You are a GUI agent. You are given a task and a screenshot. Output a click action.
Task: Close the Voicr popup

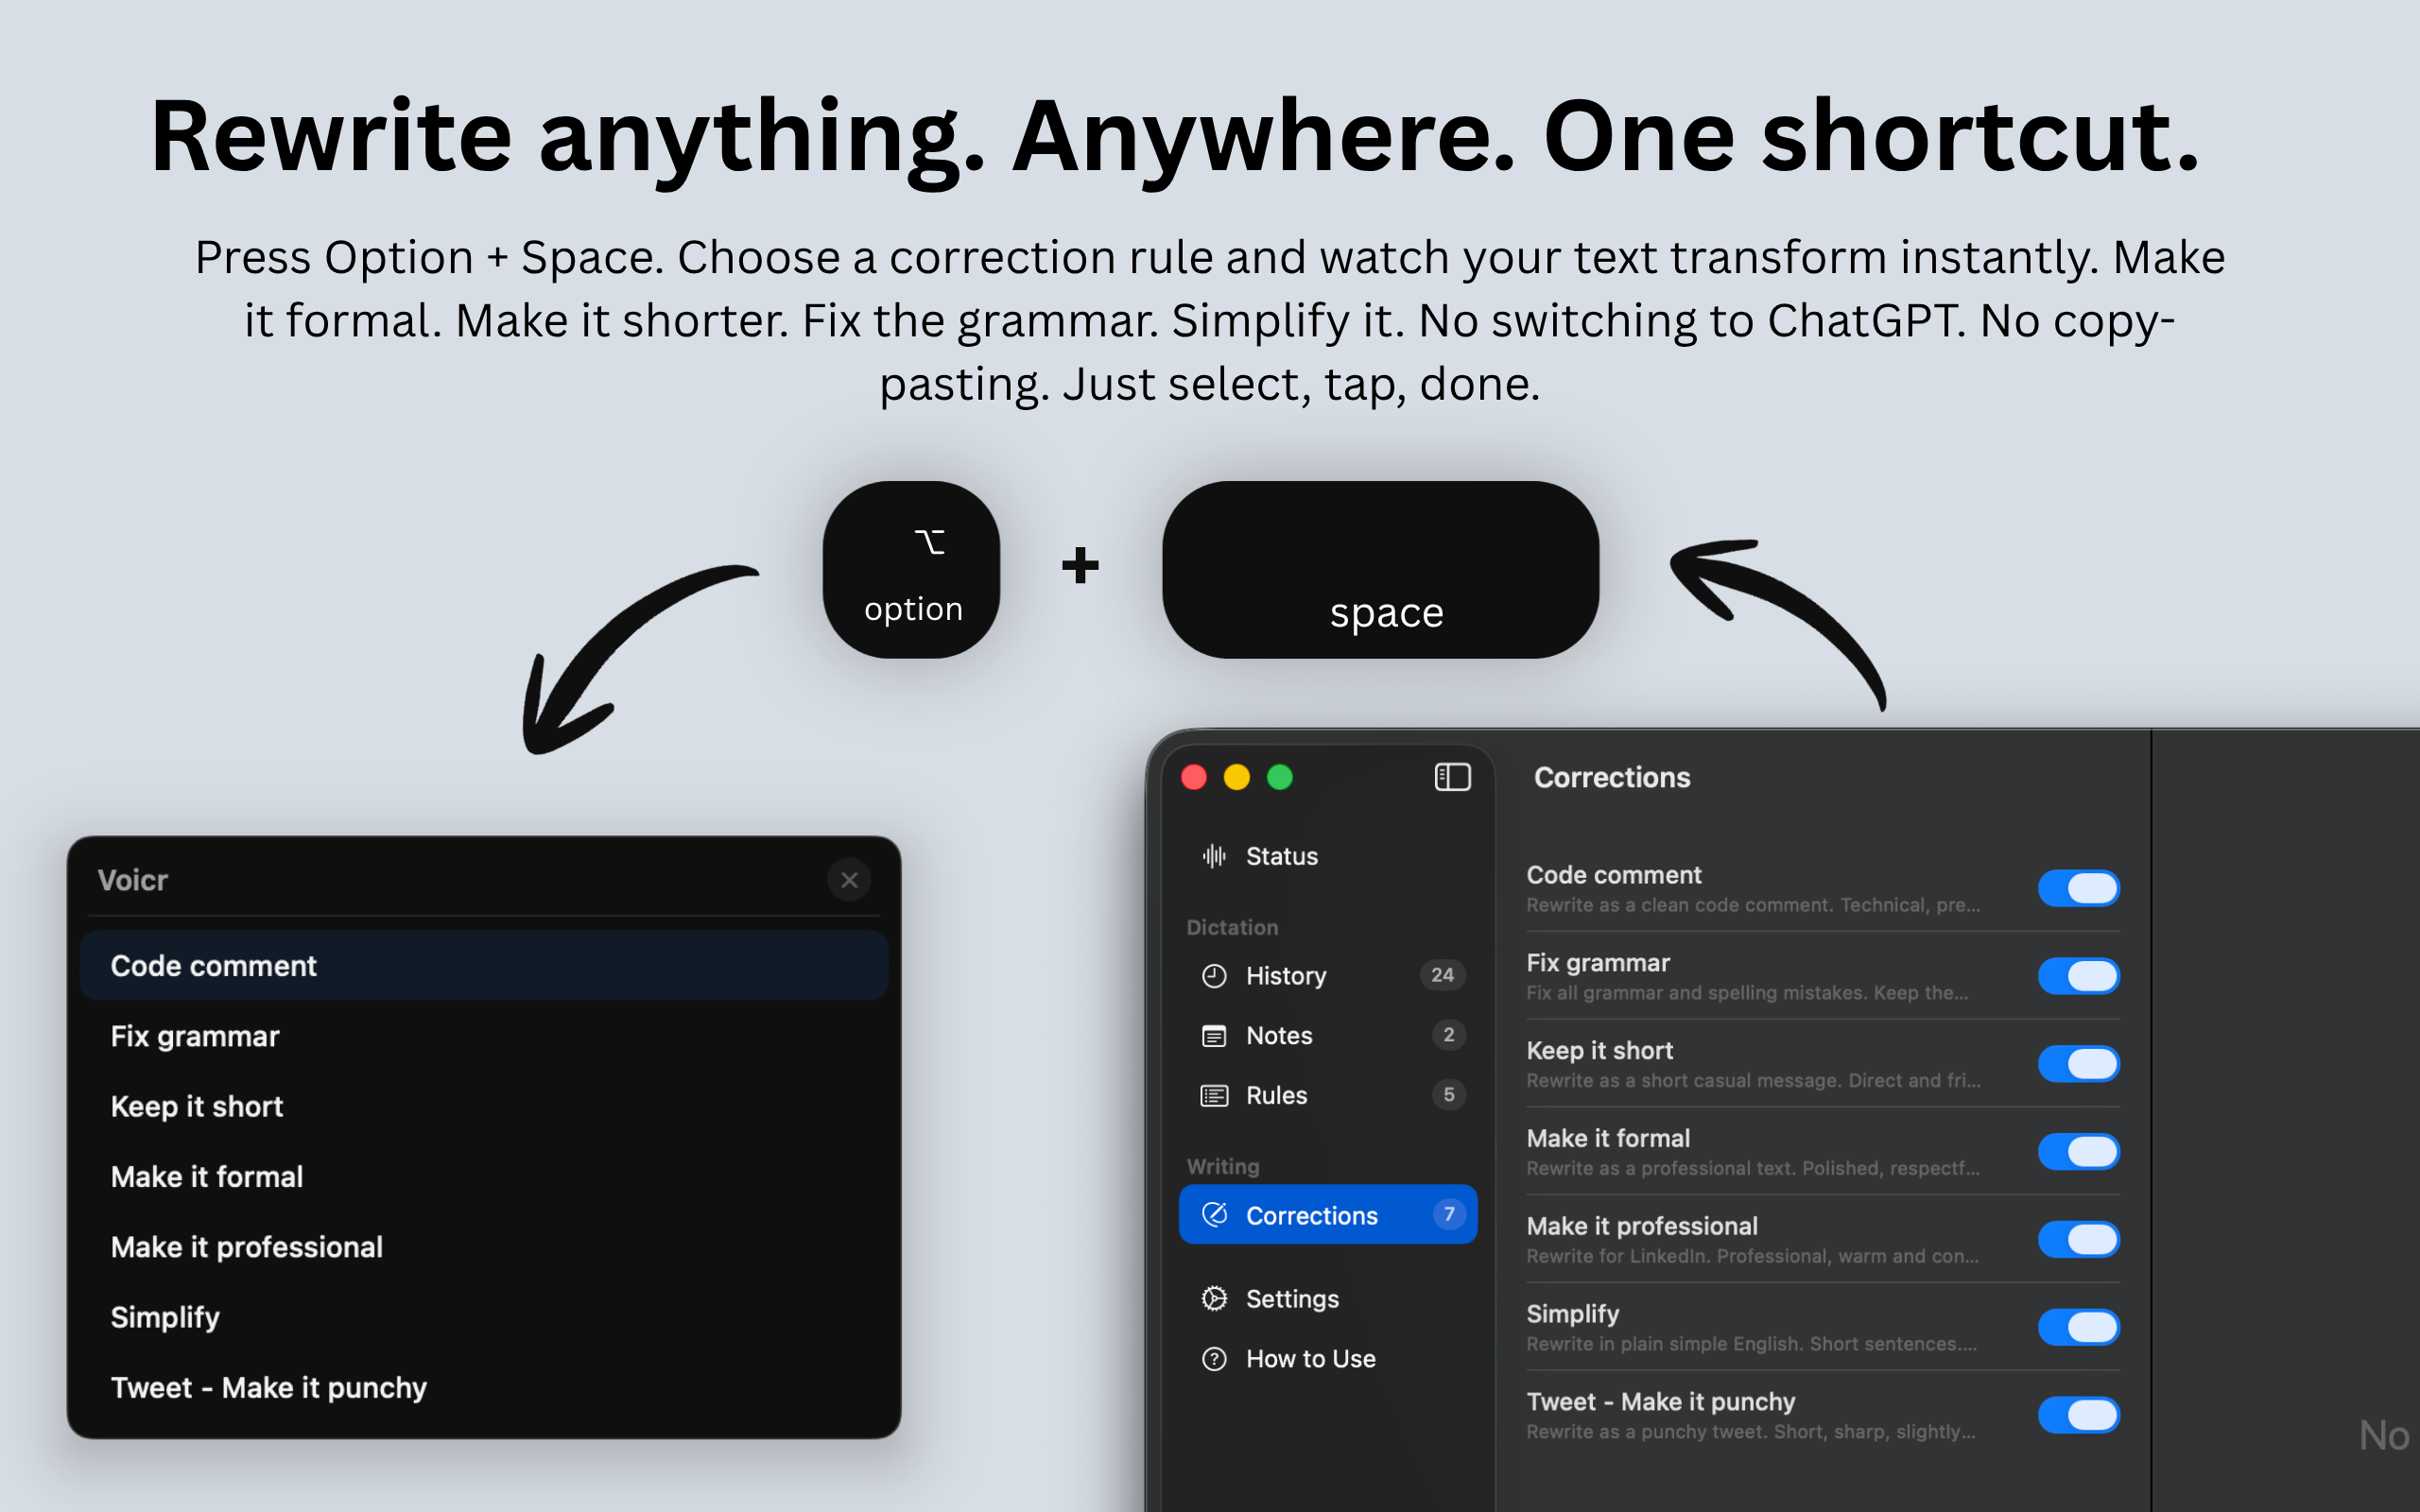[x=849, y=880]
